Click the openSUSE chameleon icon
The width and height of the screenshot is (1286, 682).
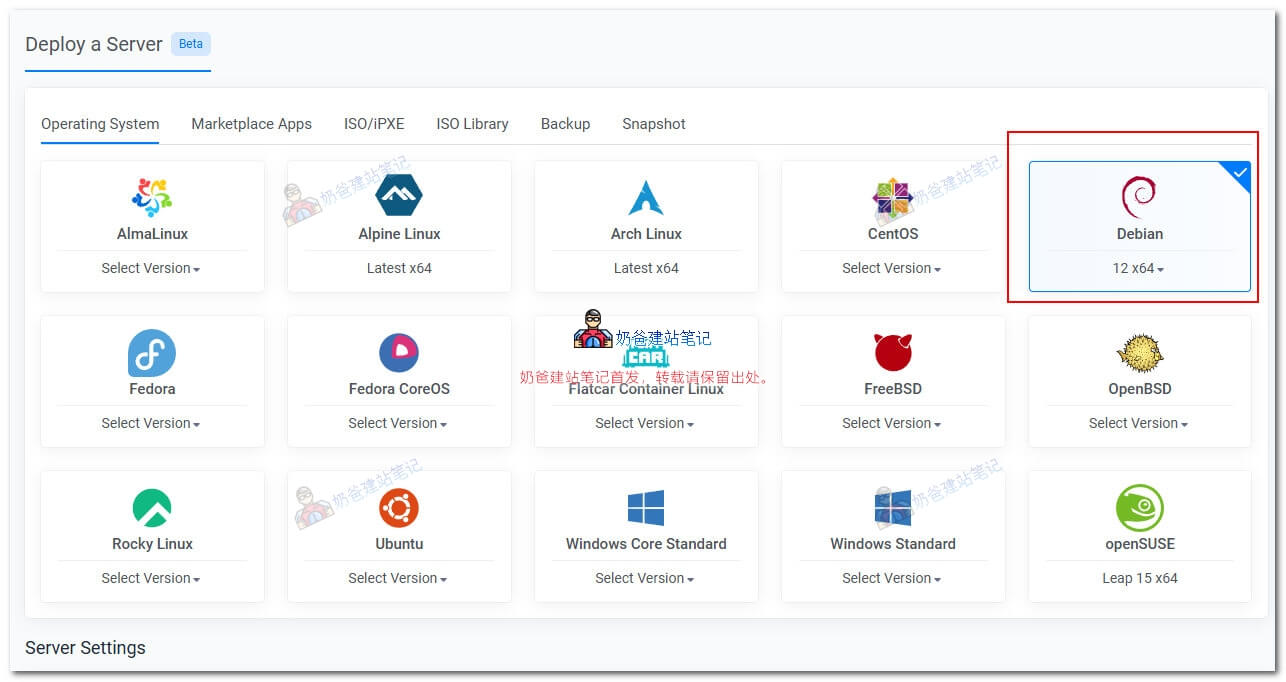tap(1139, 508)
